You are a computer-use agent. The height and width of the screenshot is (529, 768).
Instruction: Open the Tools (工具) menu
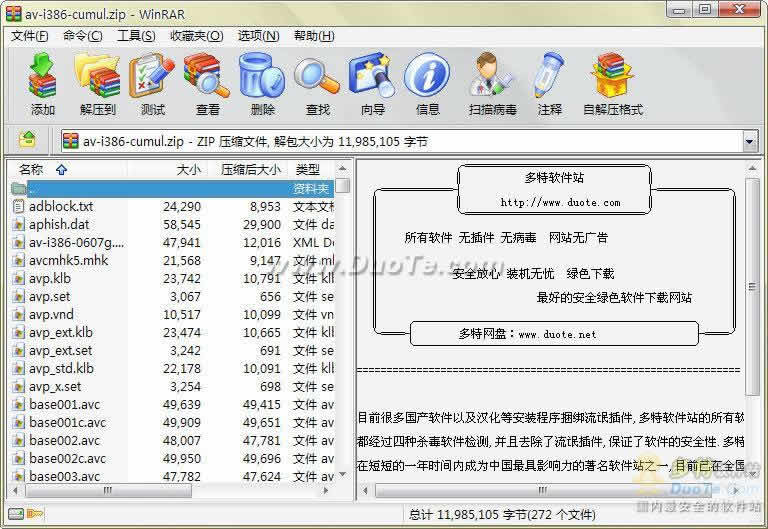[x=136, y=36]
